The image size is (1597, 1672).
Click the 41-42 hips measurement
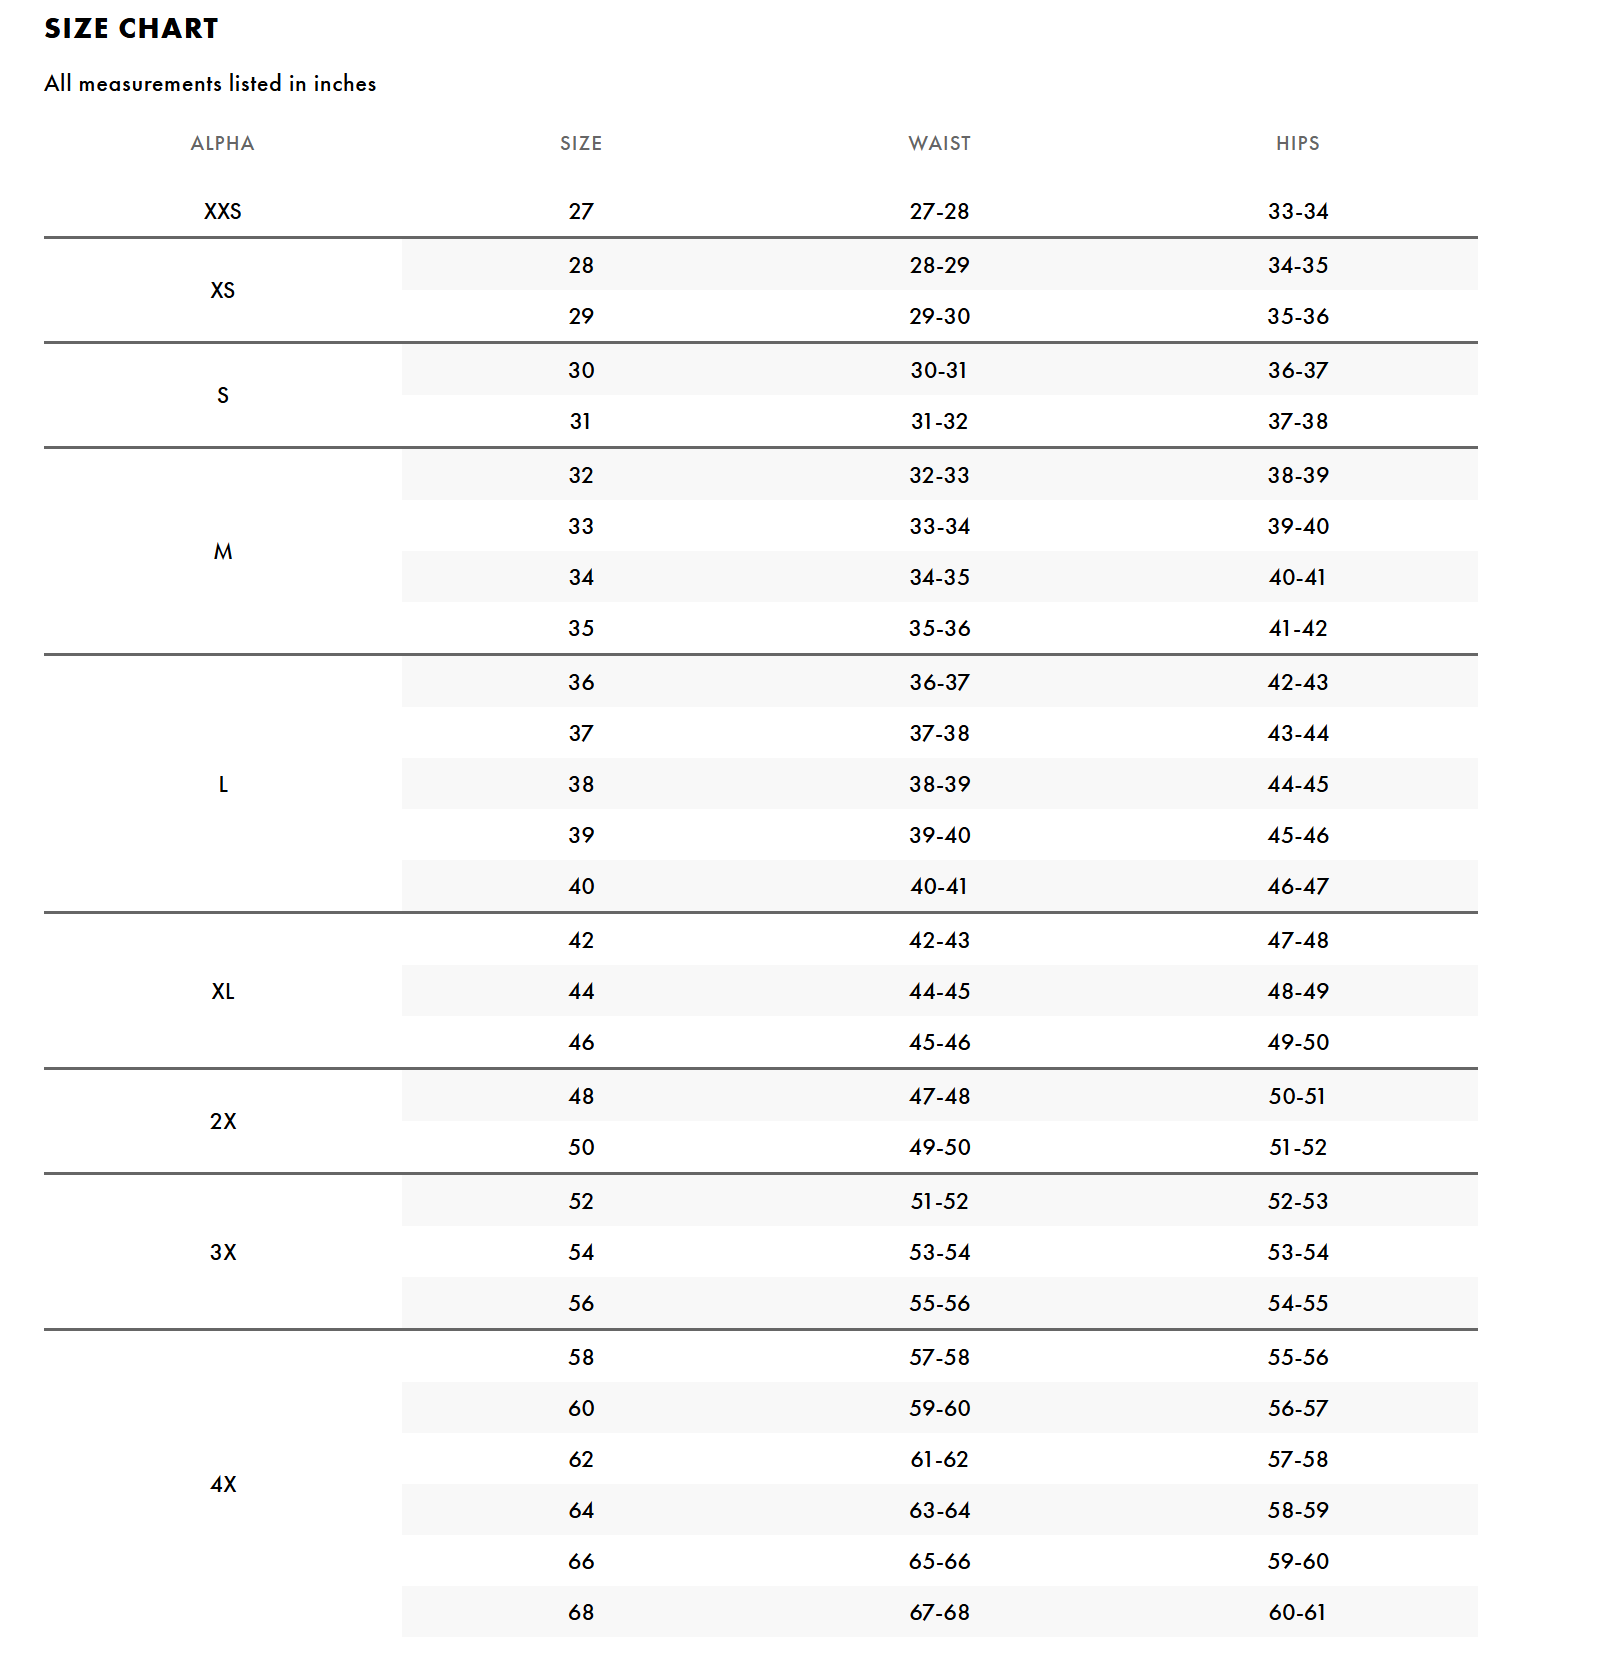pos(1297,629)
